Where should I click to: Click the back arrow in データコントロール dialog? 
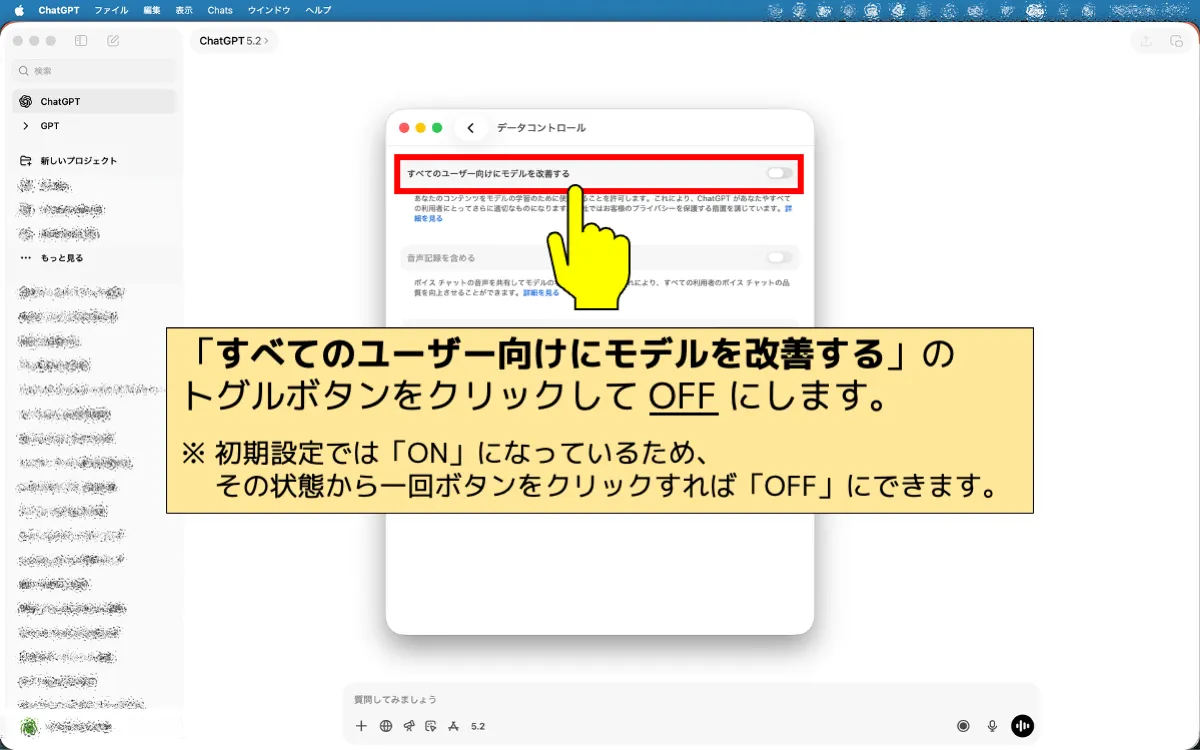[x=470, y=127]
